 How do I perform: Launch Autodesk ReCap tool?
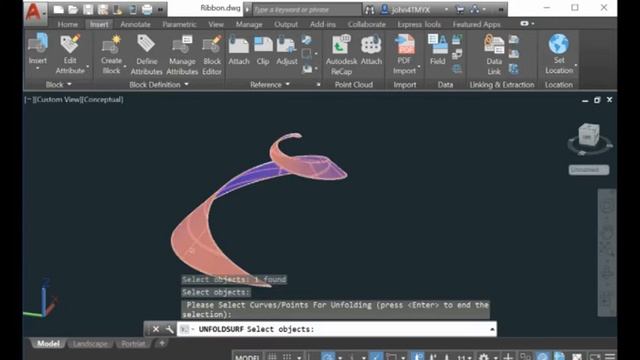click(x=341, y=54)
